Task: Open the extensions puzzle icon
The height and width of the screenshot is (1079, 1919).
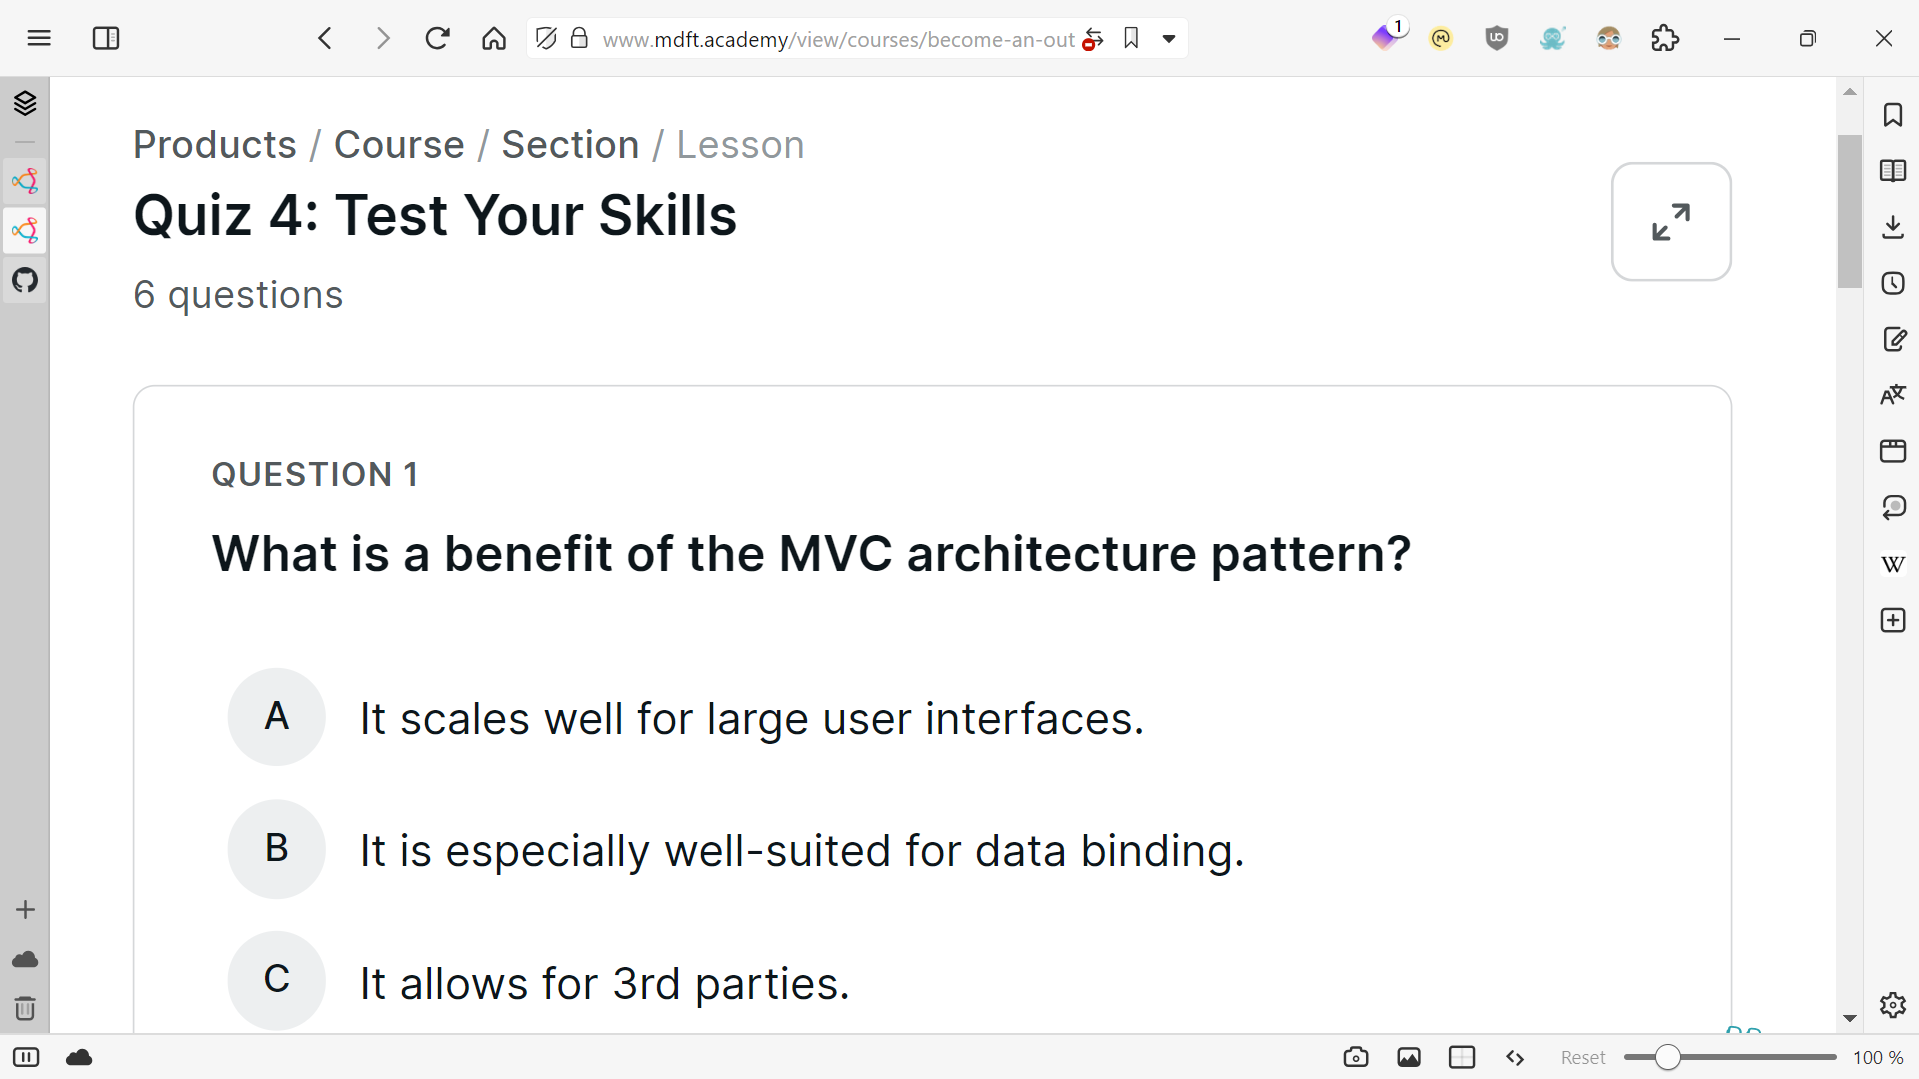Action: [1665, 39]
